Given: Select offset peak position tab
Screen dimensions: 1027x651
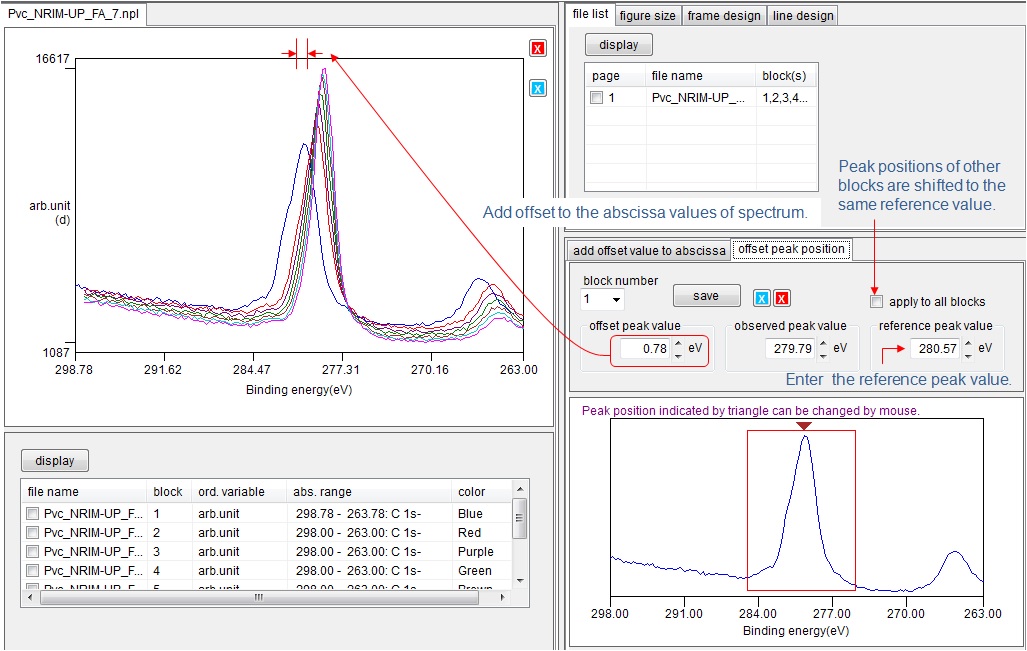Looking at the screenshot, I should click(791, 249).
